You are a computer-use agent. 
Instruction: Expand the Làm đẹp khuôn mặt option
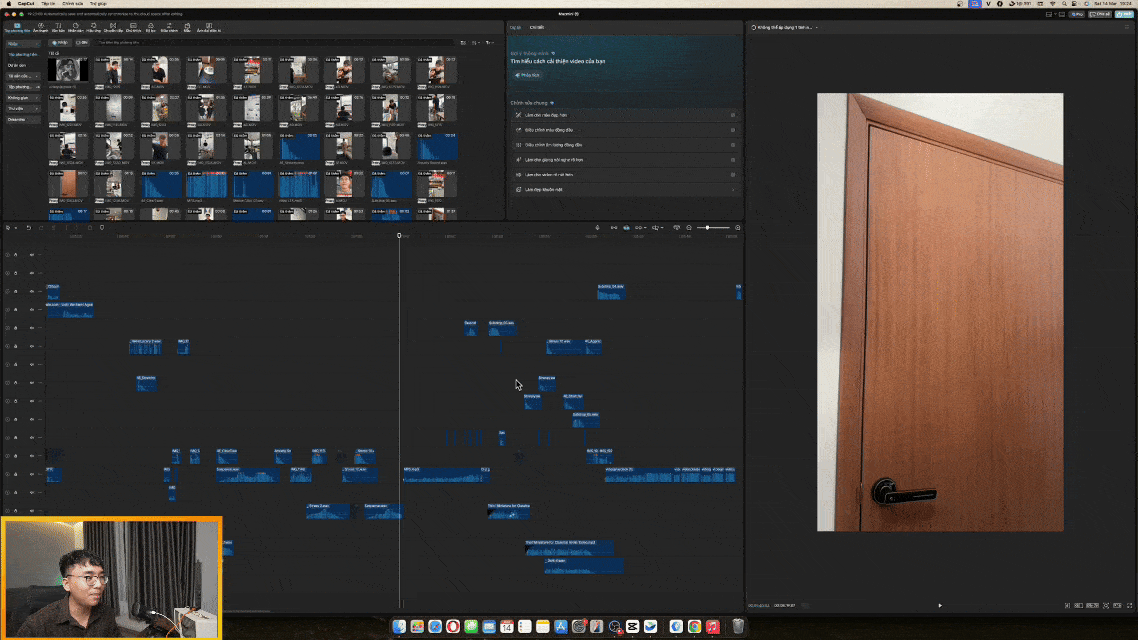point(732,189)
